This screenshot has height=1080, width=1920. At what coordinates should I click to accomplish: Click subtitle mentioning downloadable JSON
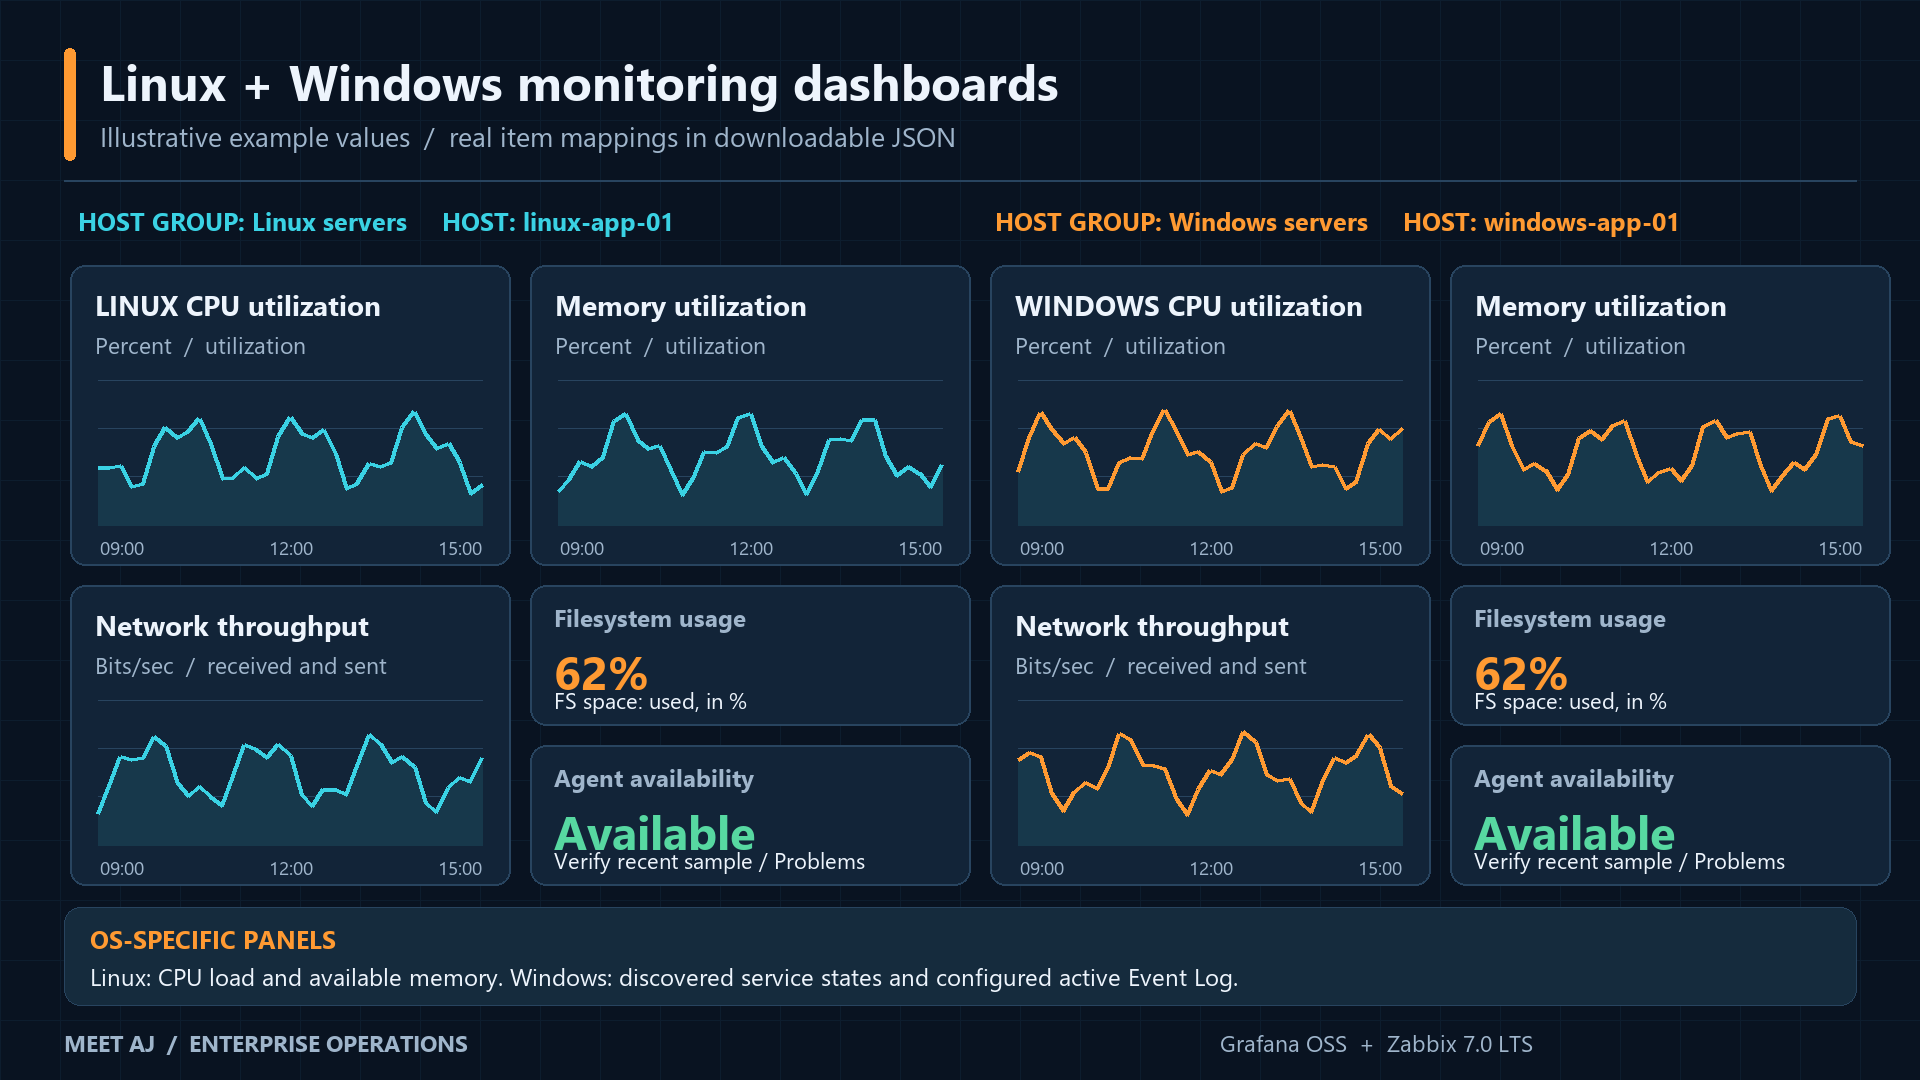pyautogui.click(x=527, y=138)
